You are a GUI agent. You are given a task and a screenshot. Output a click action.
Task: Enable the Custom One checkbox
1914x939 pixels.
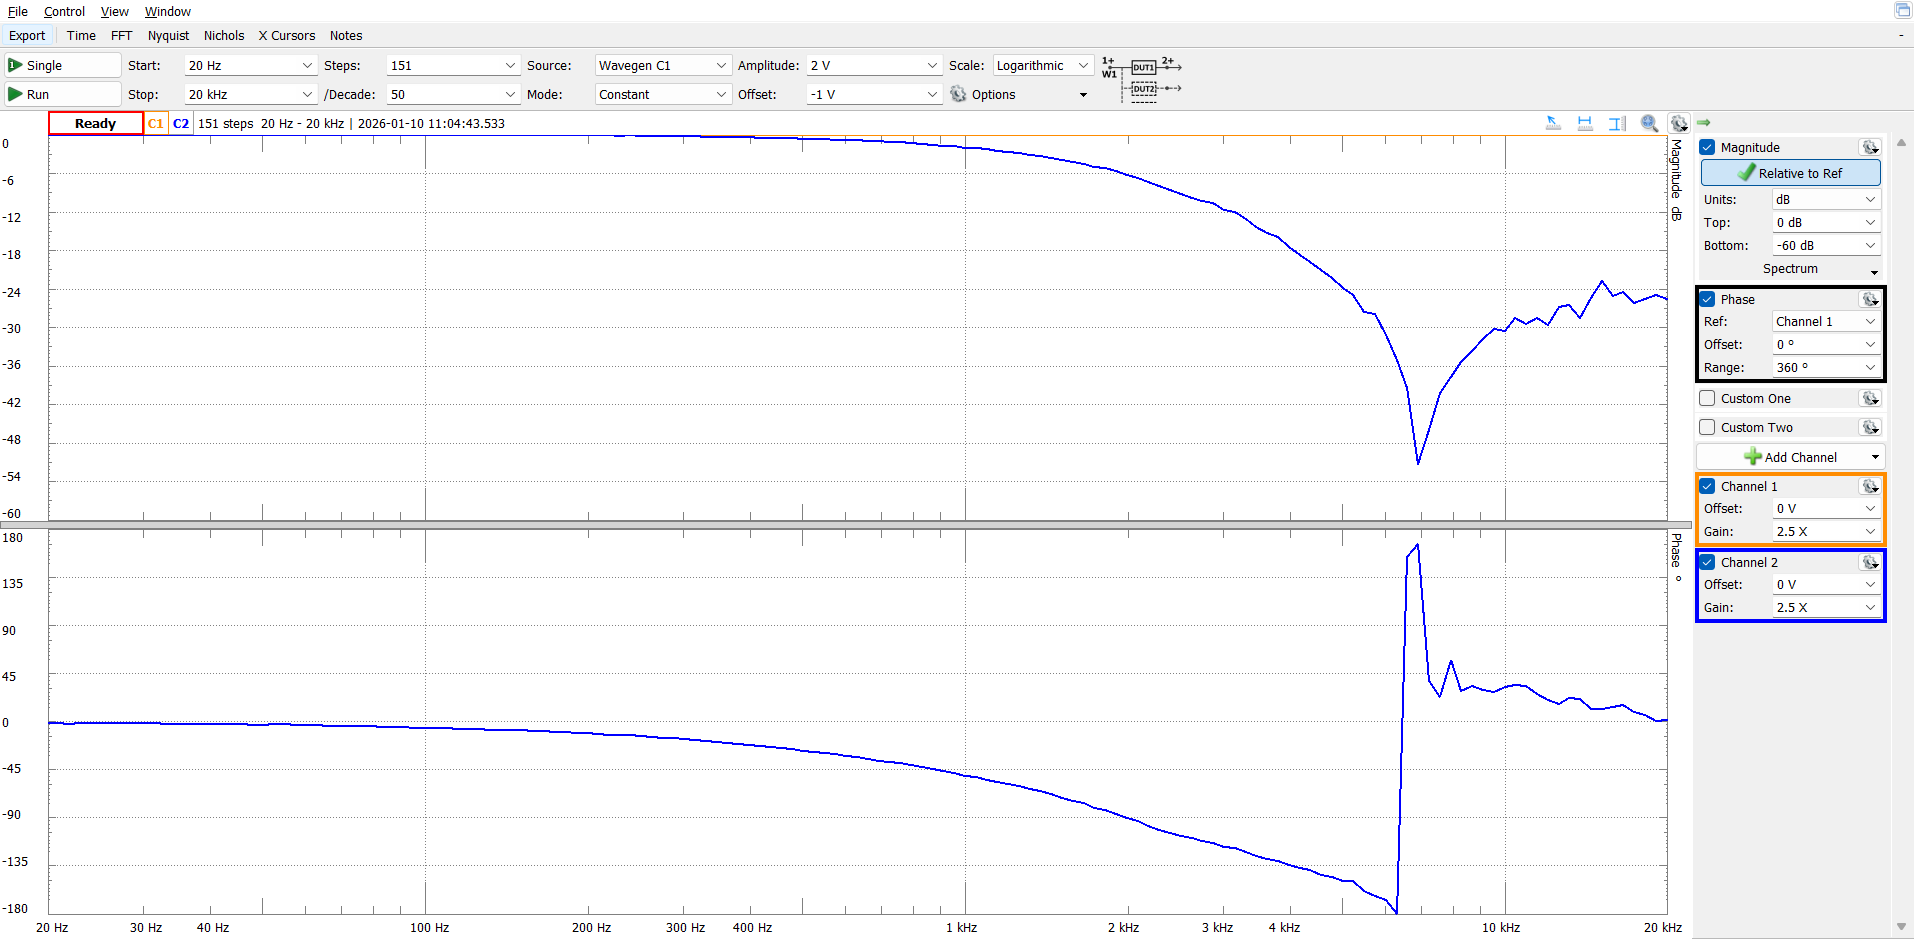point(1708,398)
